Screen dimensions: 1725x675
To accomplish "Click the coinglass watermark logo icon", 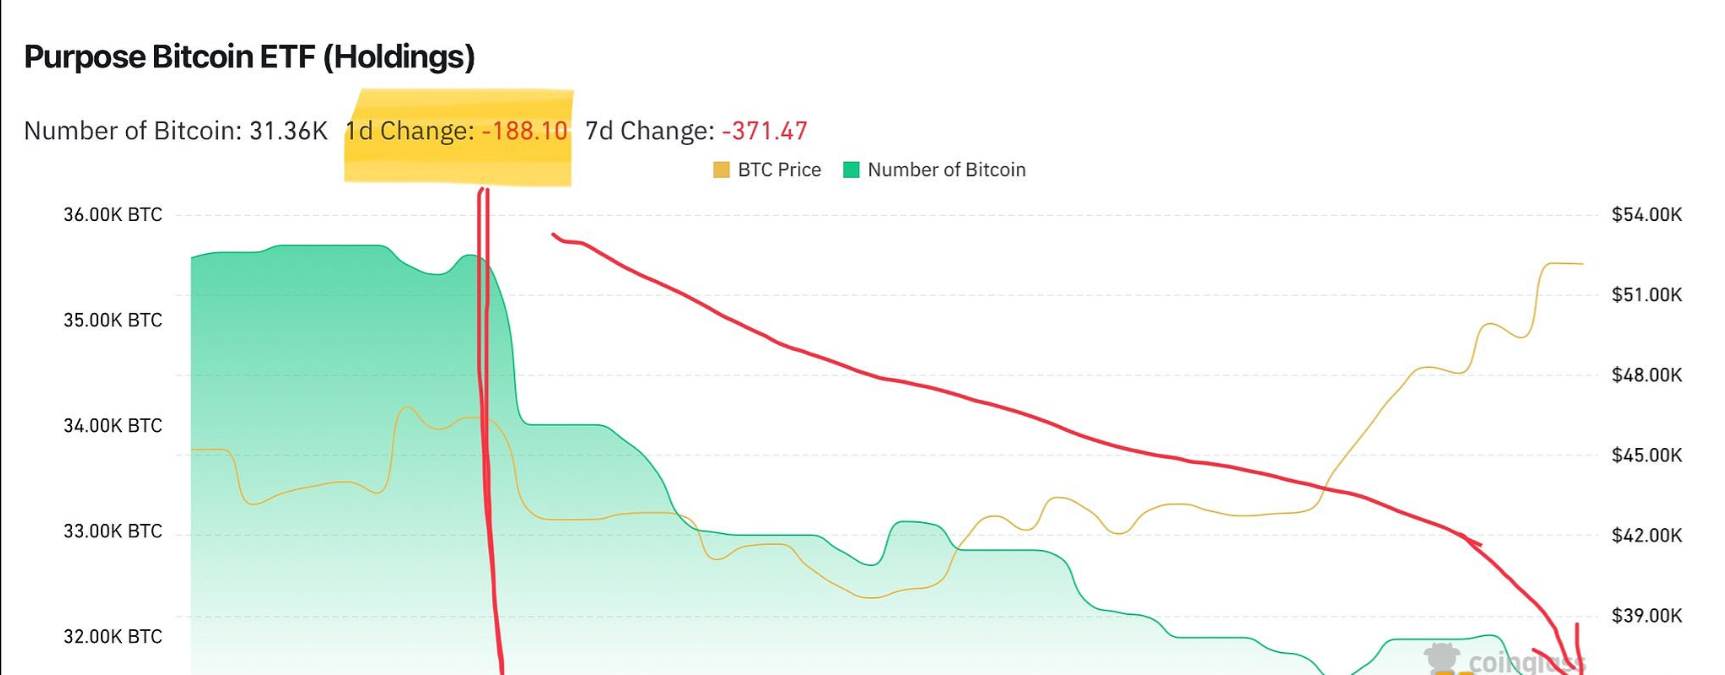I will point(1442,659).
